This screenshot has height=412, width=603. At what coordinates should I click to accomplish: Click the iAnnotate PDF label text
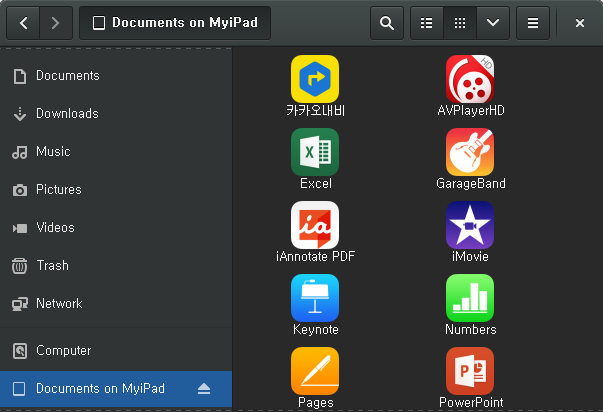[x=315, y=257]
